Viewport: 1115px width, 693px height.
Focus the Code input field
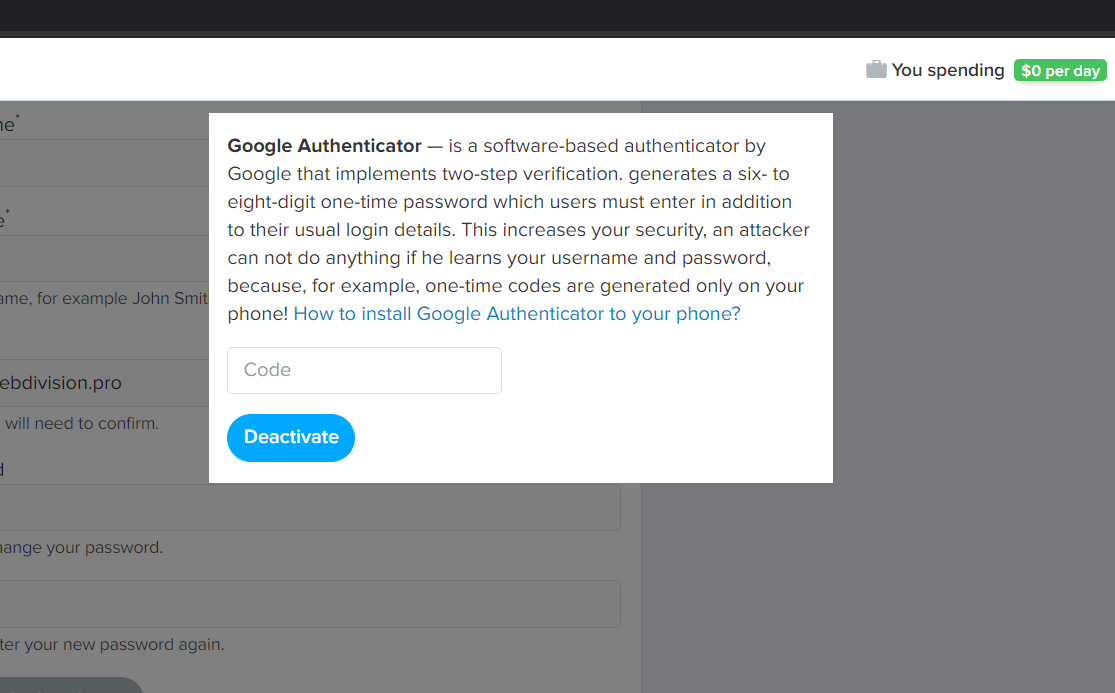tap(364, 370)
